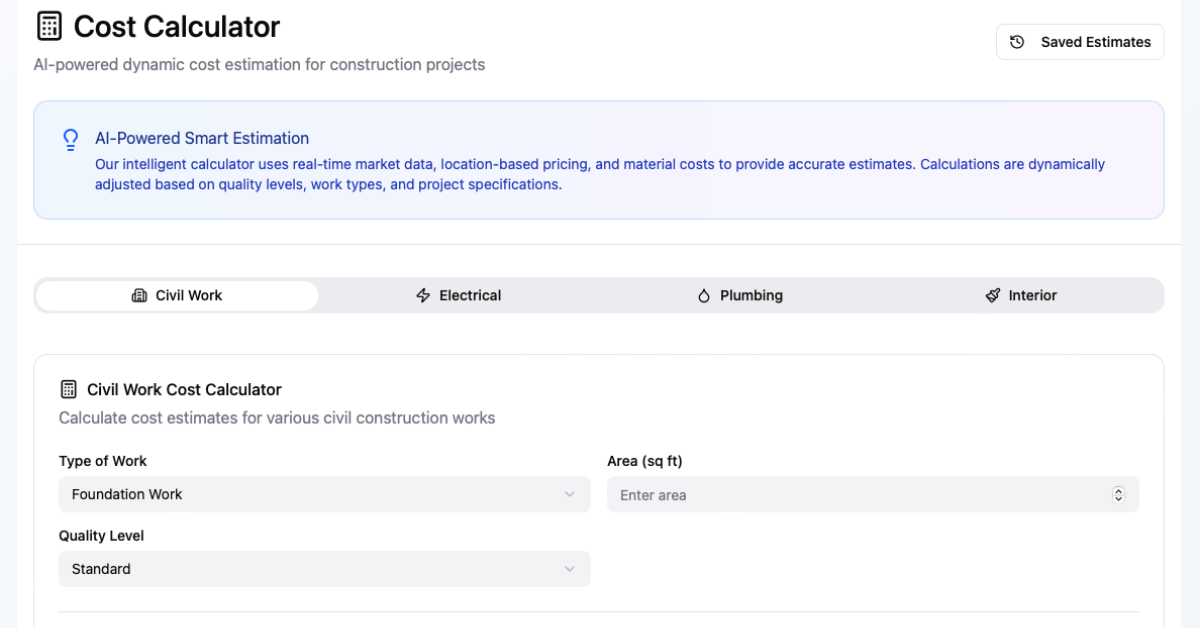The height and width of the screenshot is (628, 1200).
Task: Click the lightning bolt icon on the Electrical tab
Action: point(423,295)
